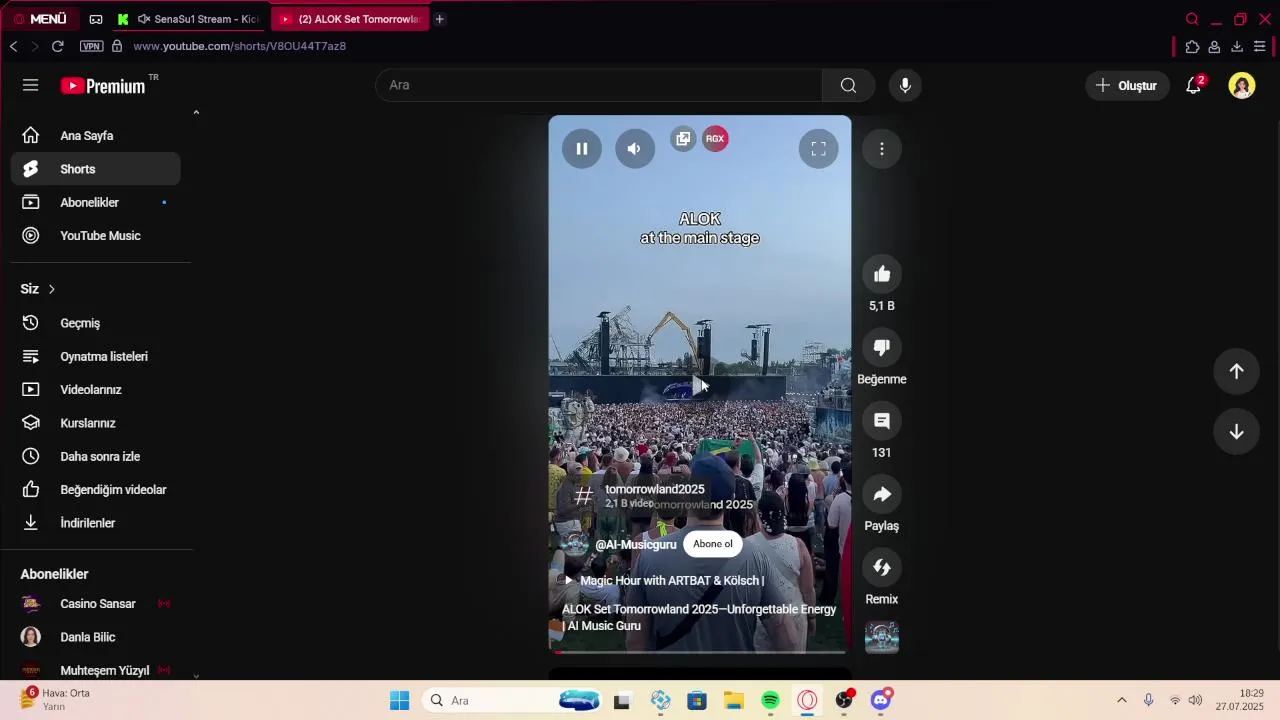Reload the current page
Screen dimensions: 1280x720
[x=58, y=46]
